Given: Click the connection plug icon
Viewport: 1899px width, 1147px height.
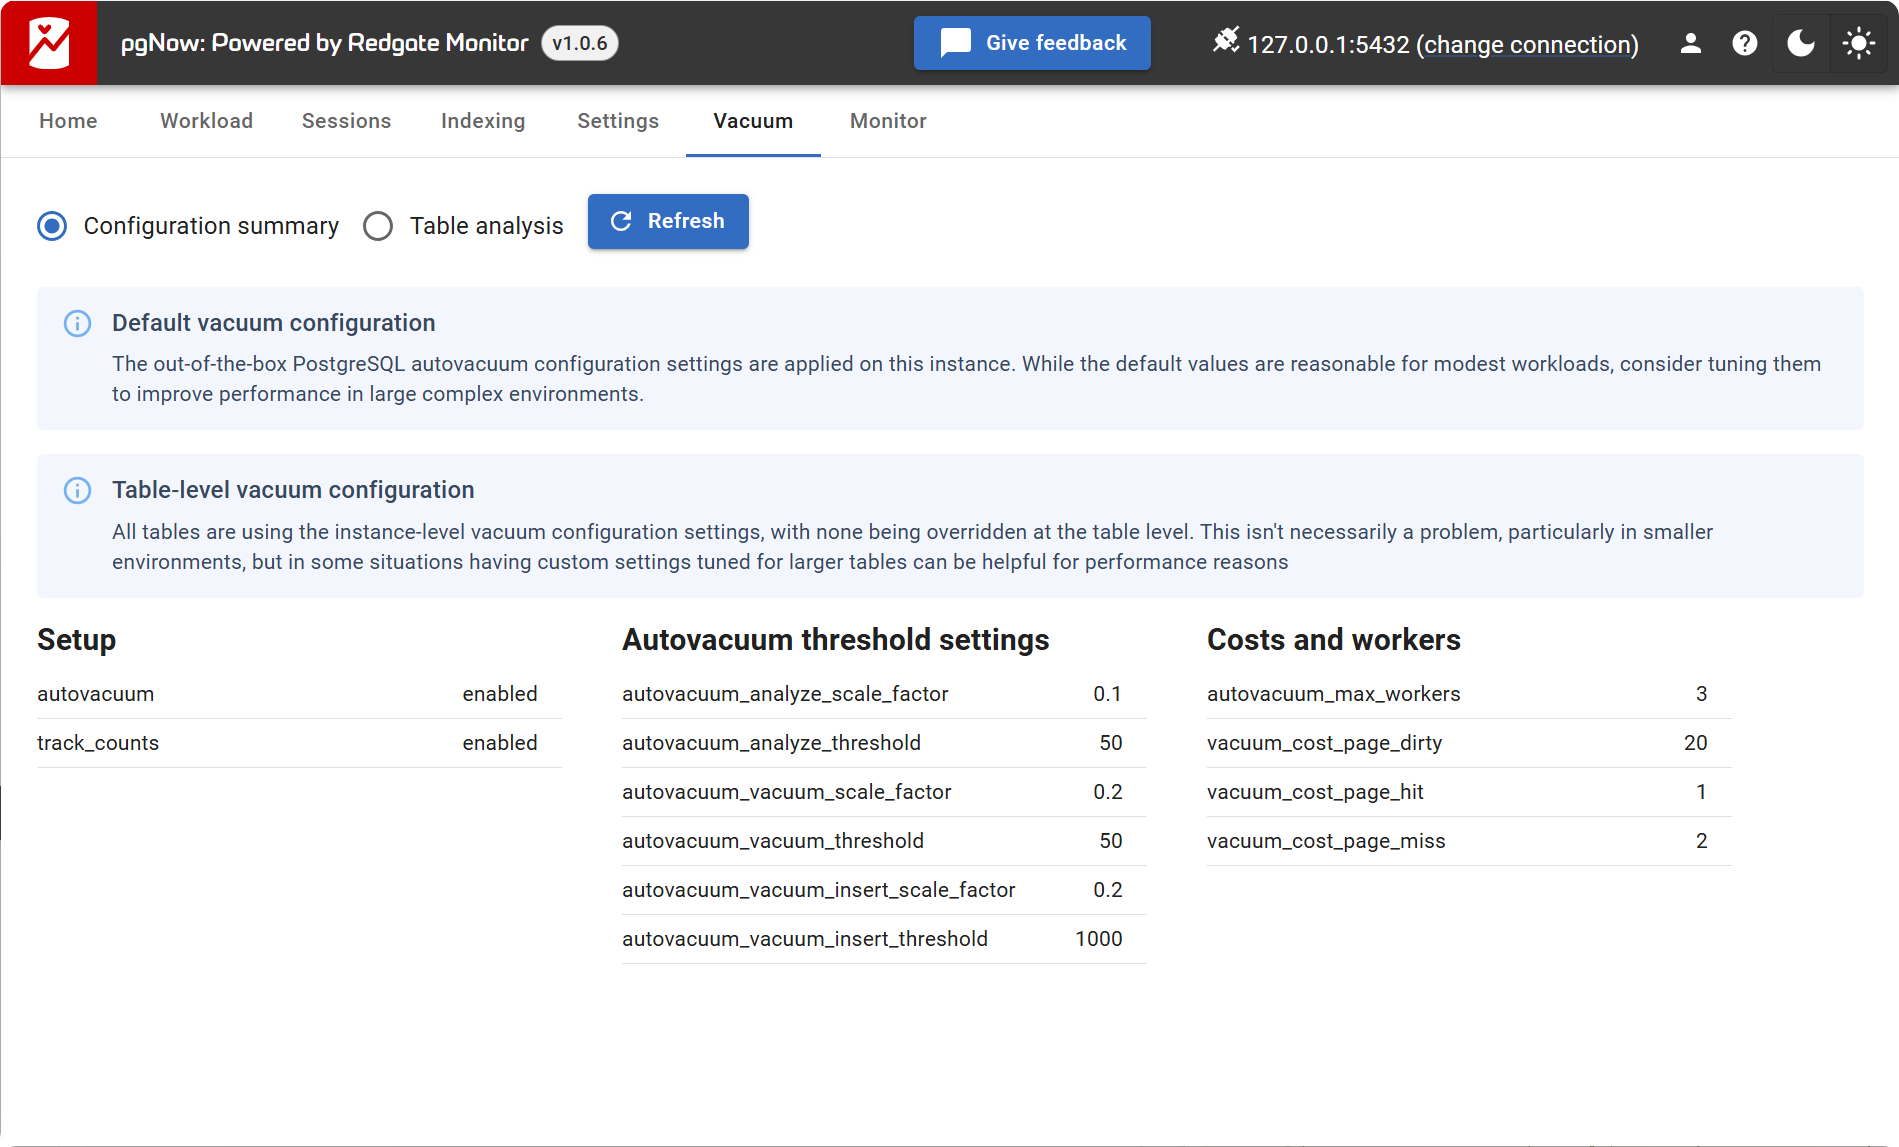Looking at the screenshot, I should coord(1225,41).
